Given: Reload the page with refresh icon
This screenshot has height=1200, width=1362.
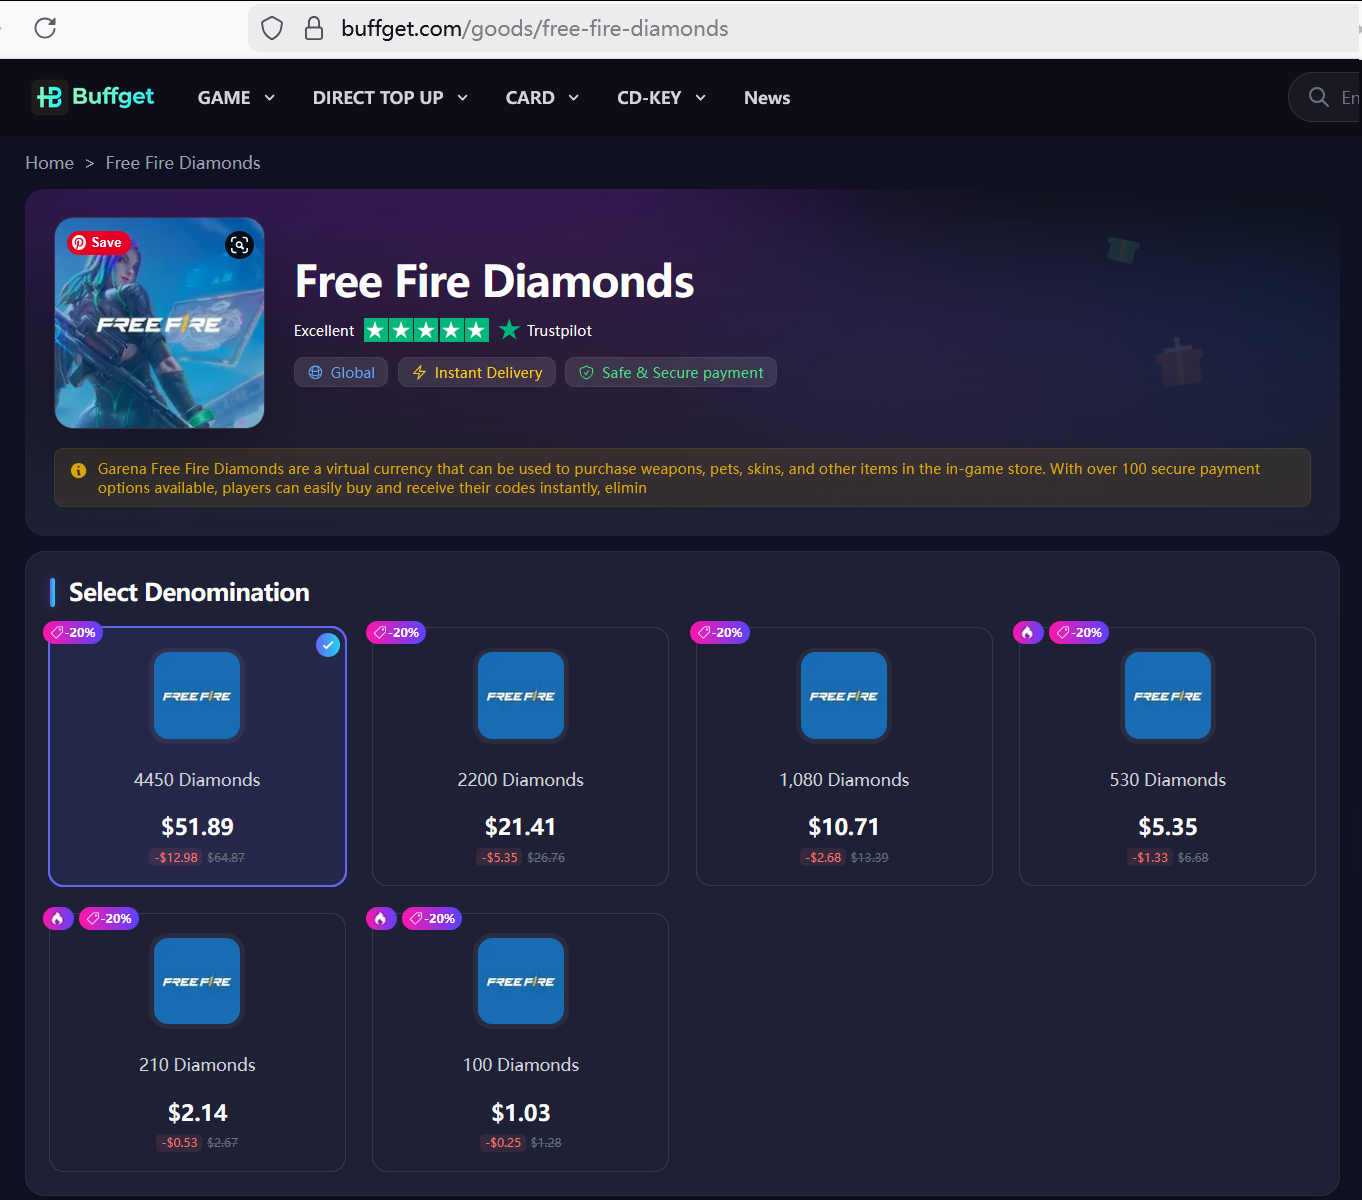Looking at the screenshot, I should (x=45, y=28).
